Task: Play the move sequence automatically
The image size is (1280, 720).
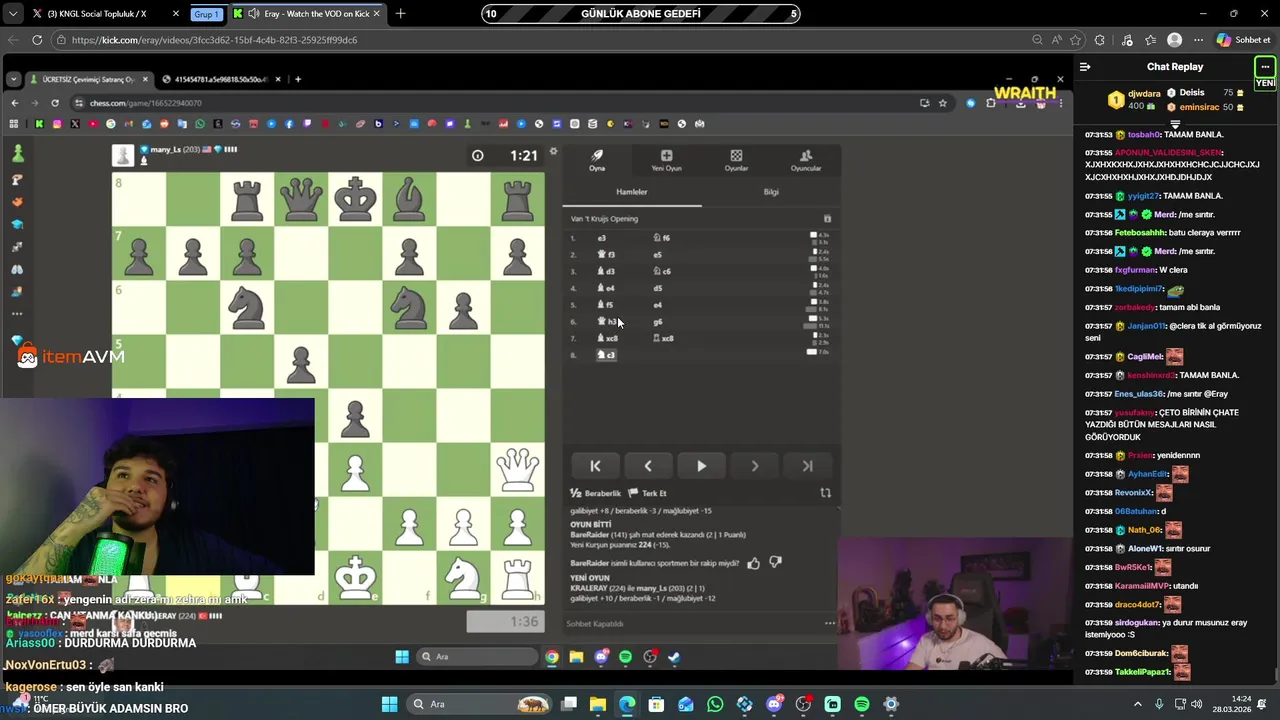Action: tap(701, 466)
